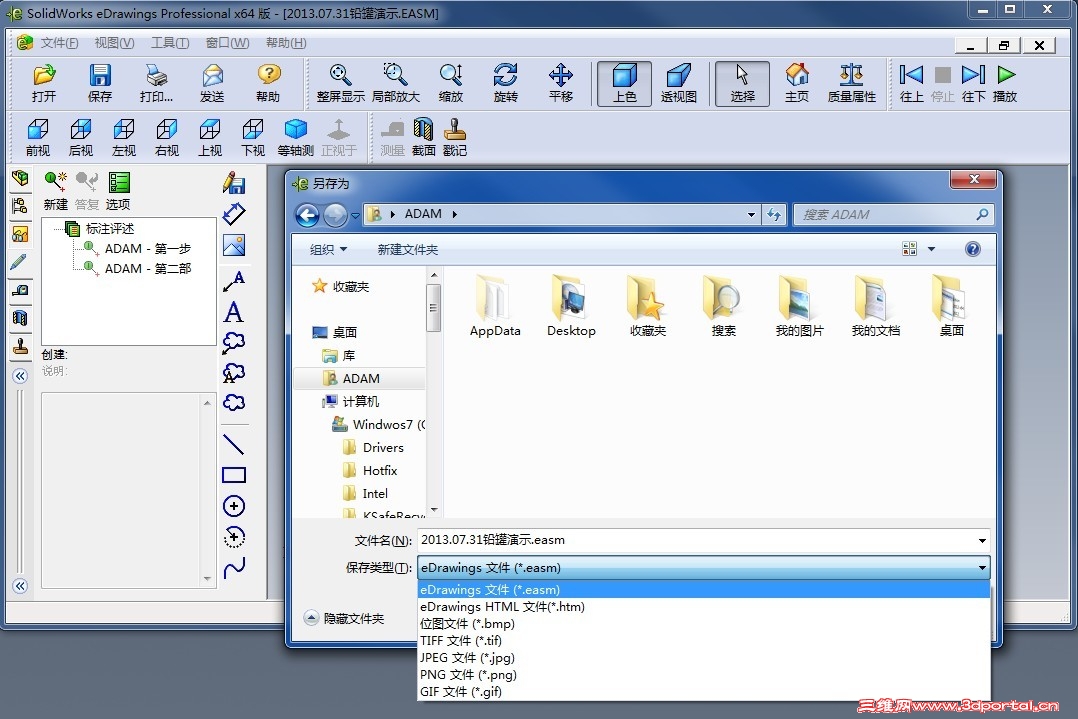The width and height of the screenshot is (1078, 719).
Task: Switch to 下视 bottom view
Action: click(x=252, y=137)
